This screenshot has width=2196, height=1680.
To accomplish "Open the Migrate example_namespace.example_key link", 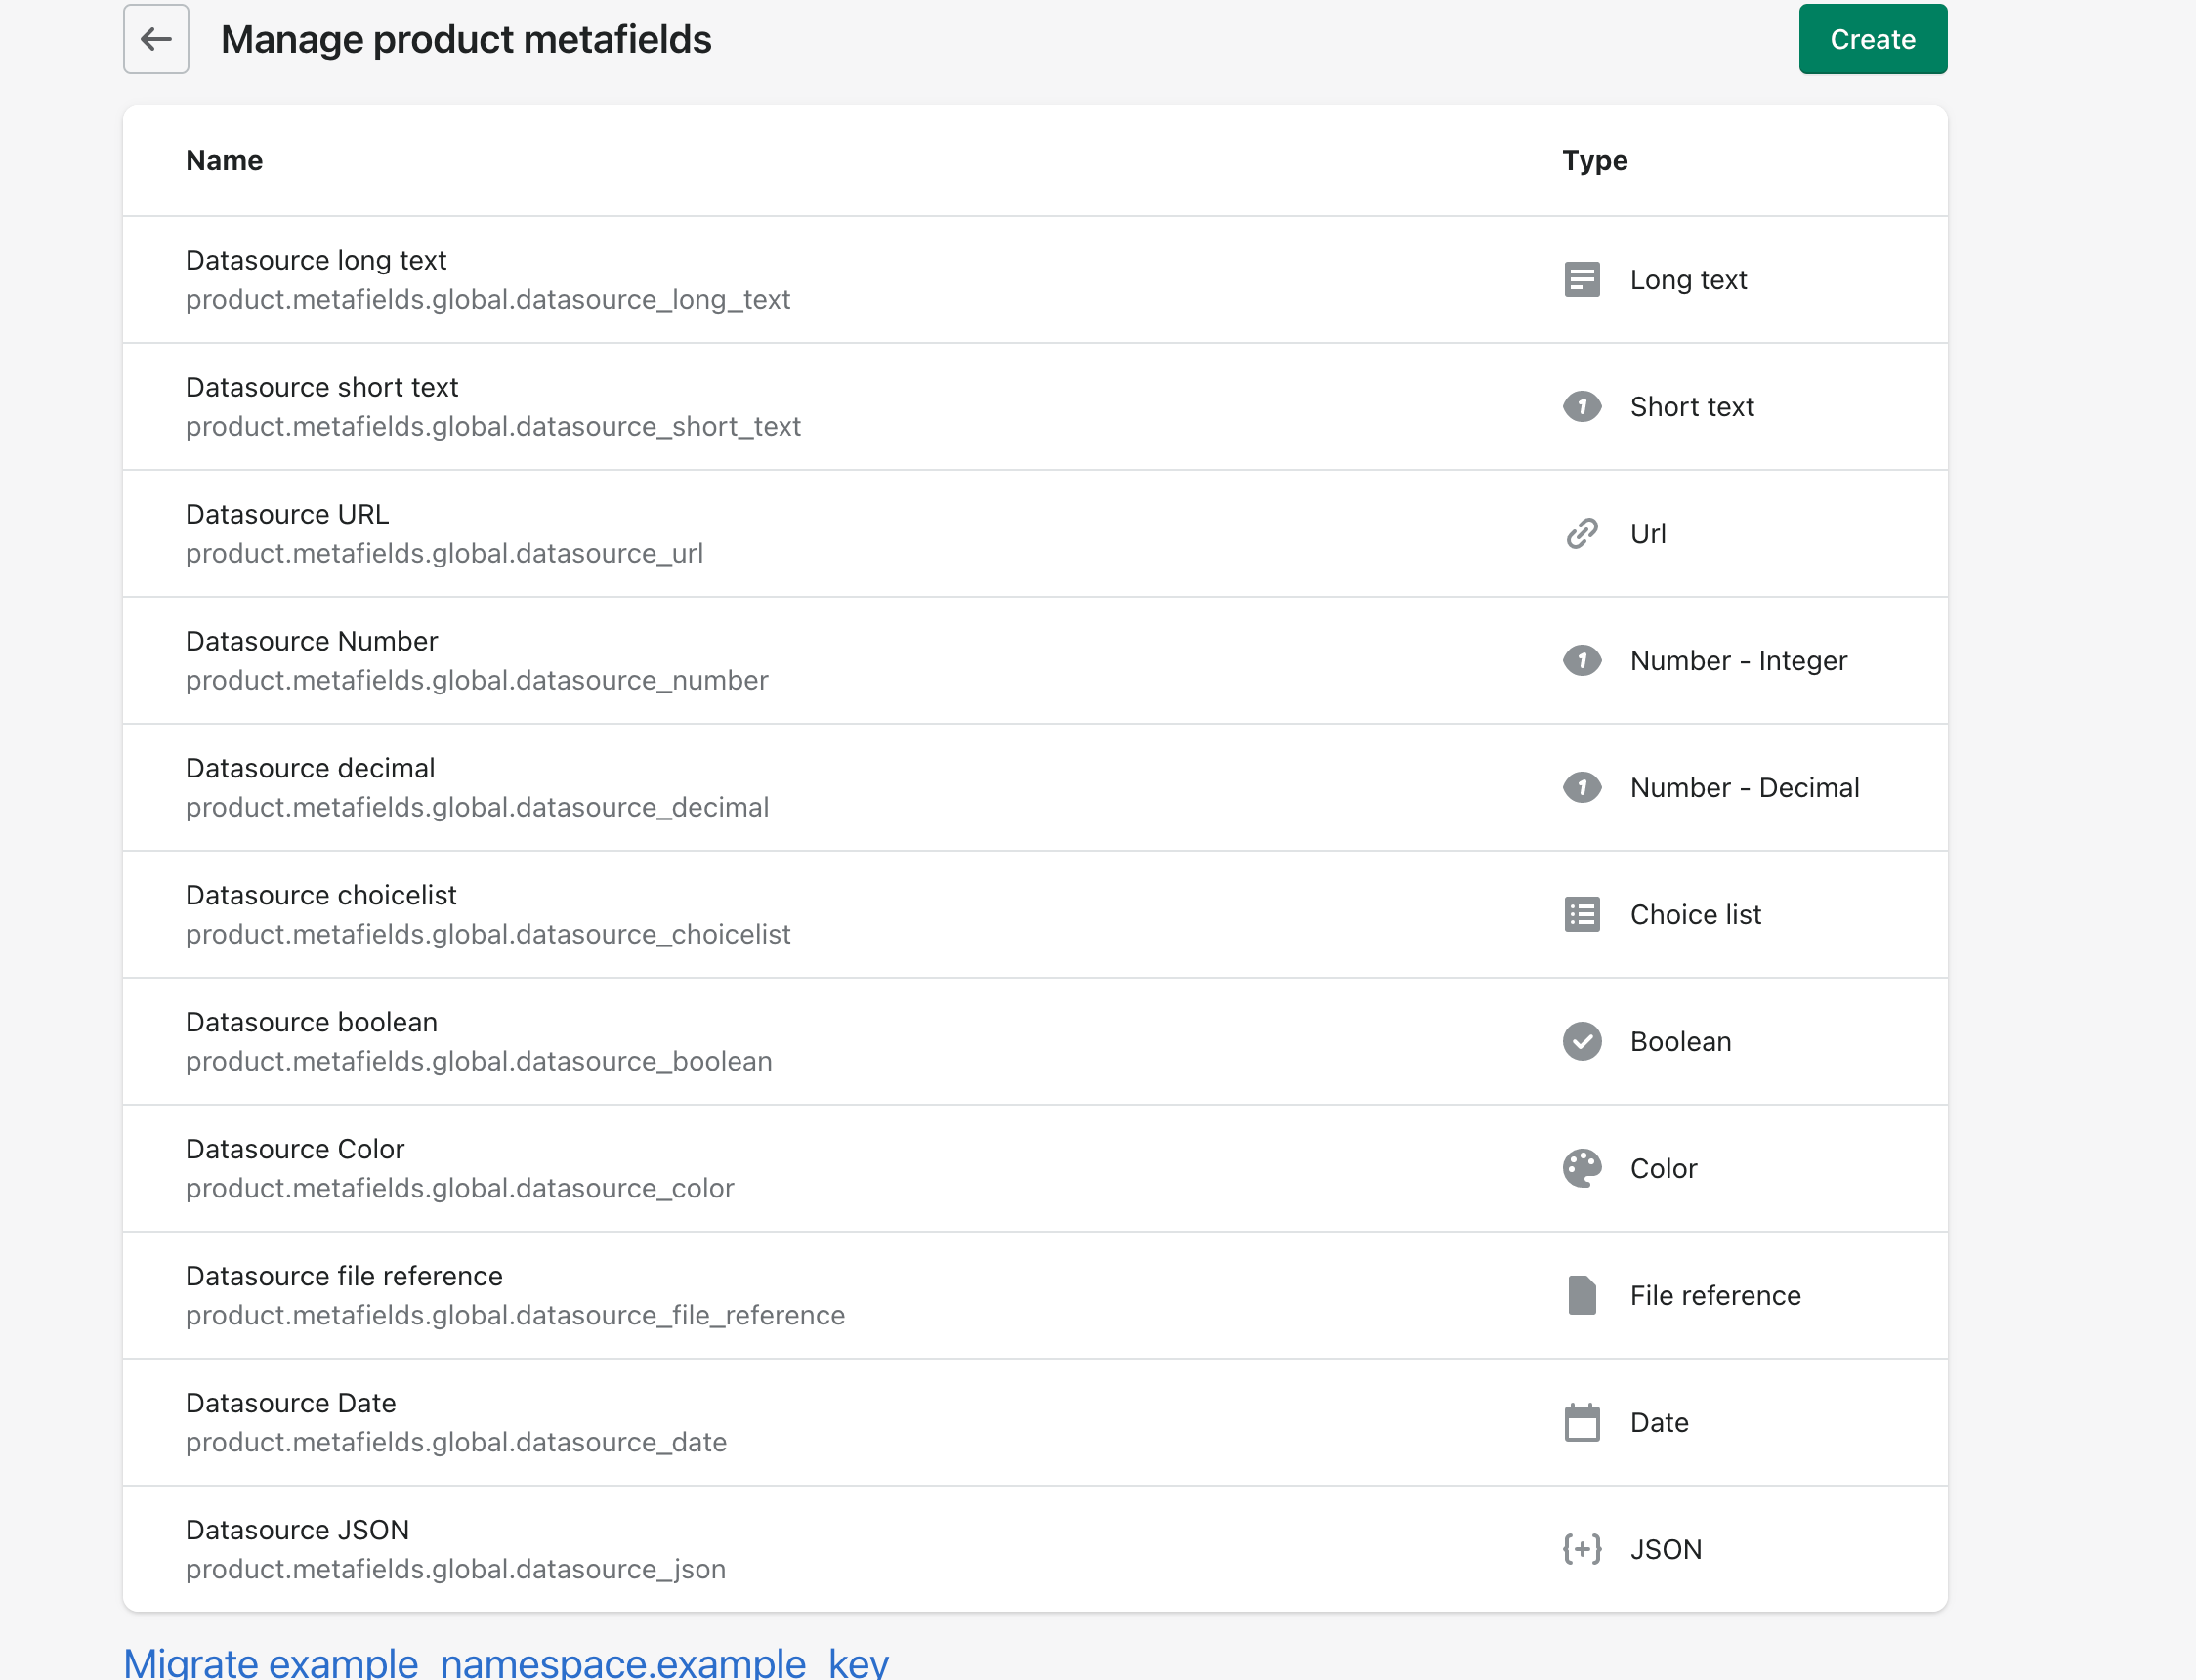I will coord(505,1662).
